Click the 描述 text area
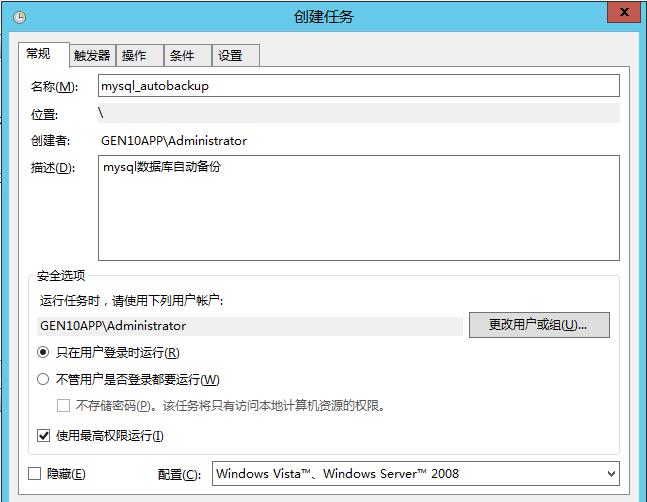 pyautogui.click(x=359, y=208)
